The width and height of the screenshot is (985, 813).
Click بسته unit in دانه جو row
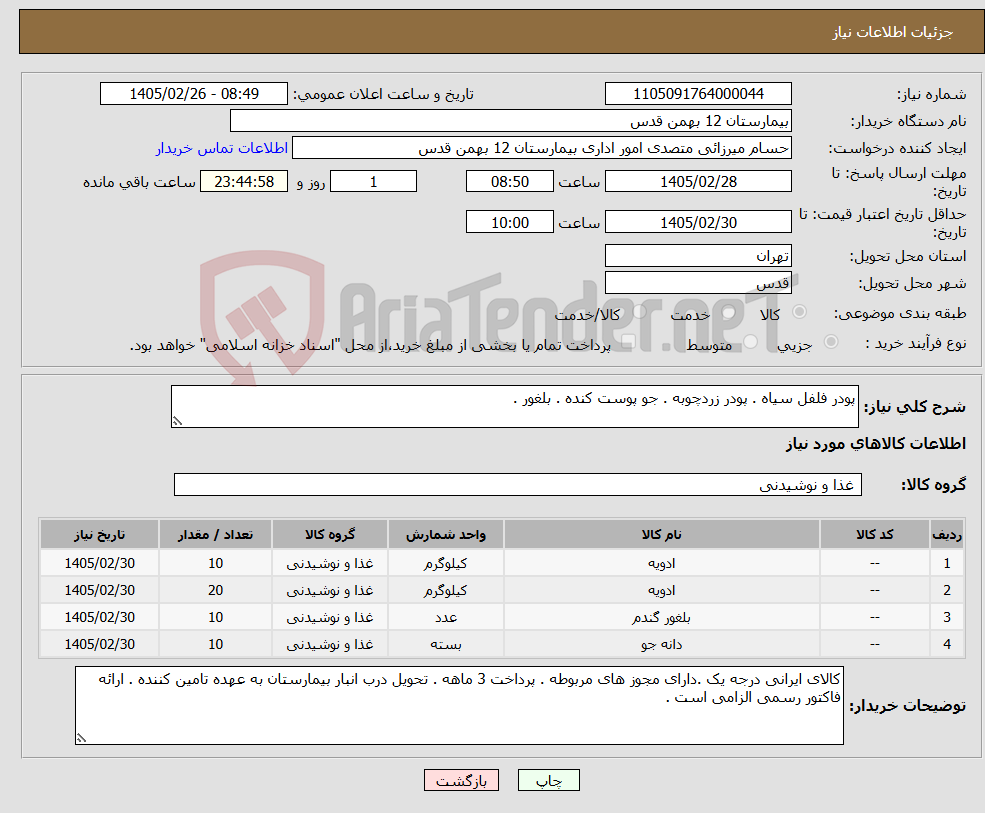445,644
